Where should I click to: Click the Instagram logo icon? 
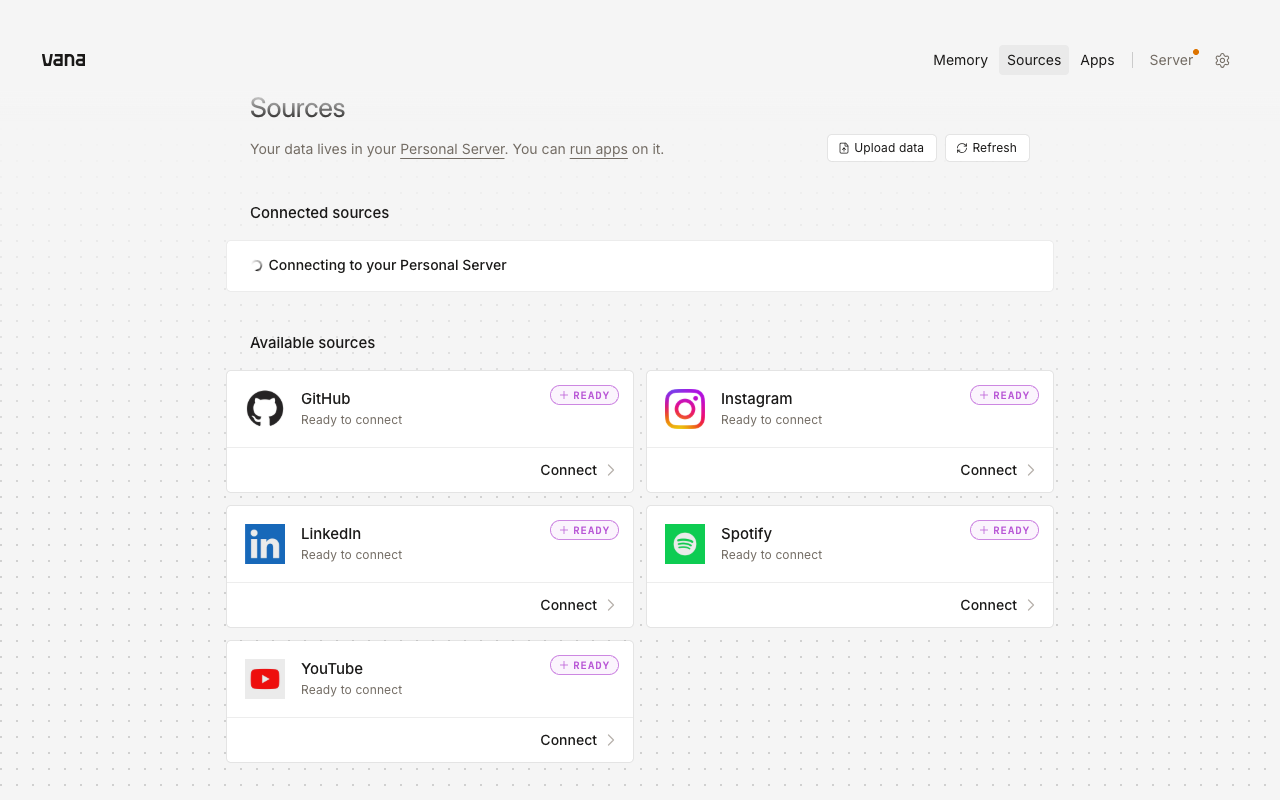click(685, 409)
